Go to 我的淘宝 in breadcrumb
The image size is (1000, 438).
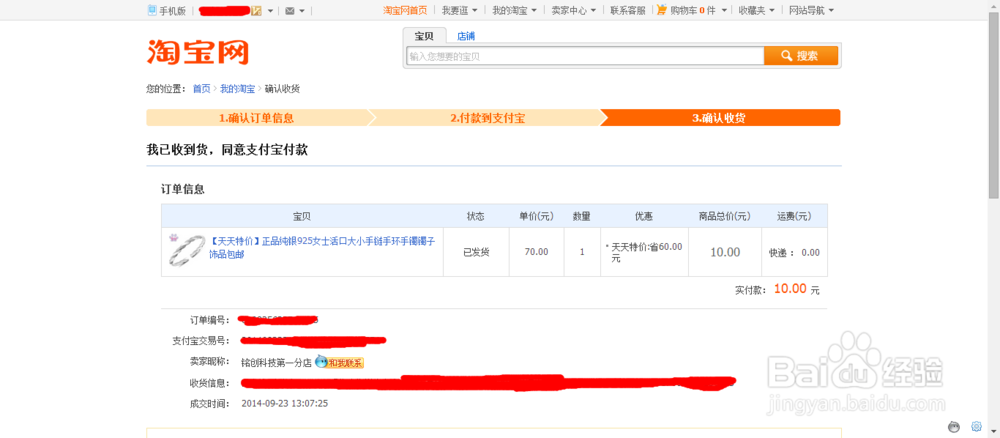pyautogui.click(x=237, y=89)
